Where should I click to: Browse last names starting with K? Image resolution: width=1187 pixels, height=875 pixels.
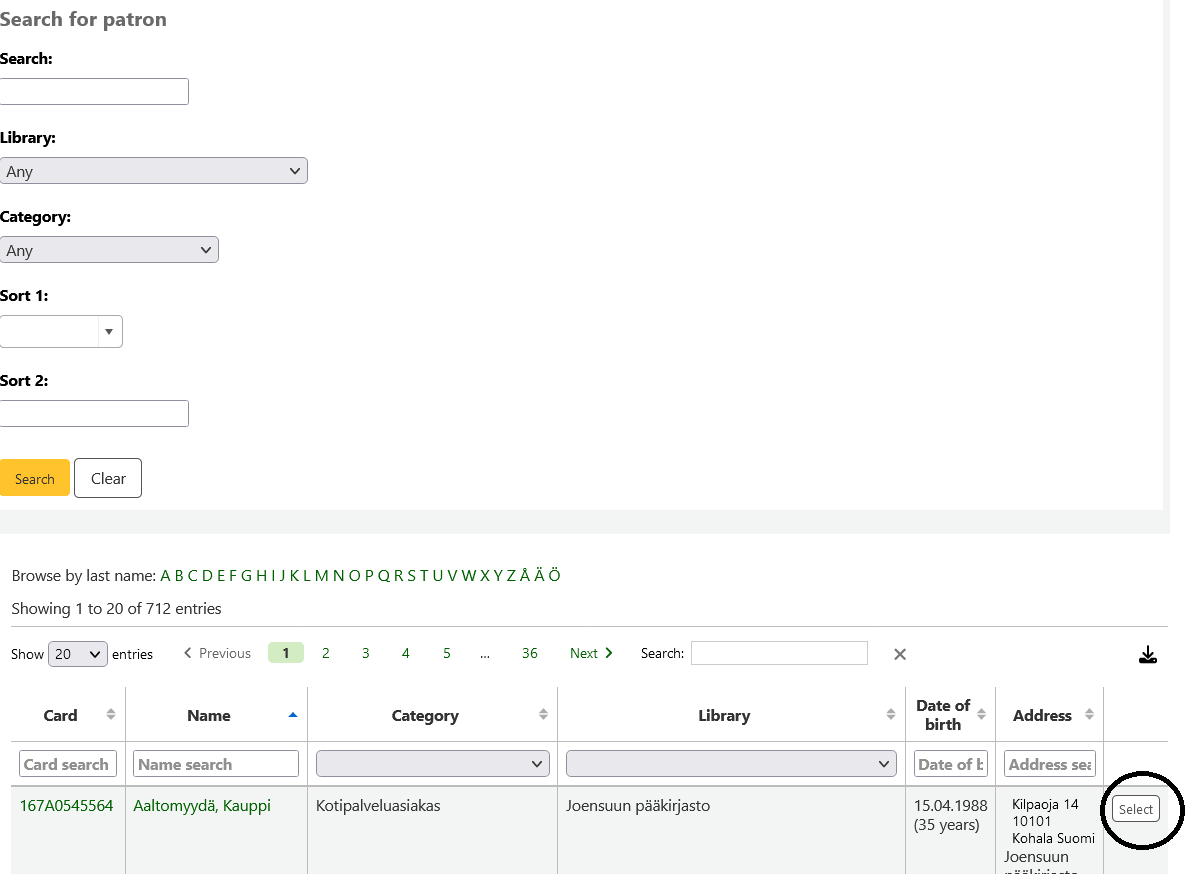pyautogui.click(x=294, y=576)
